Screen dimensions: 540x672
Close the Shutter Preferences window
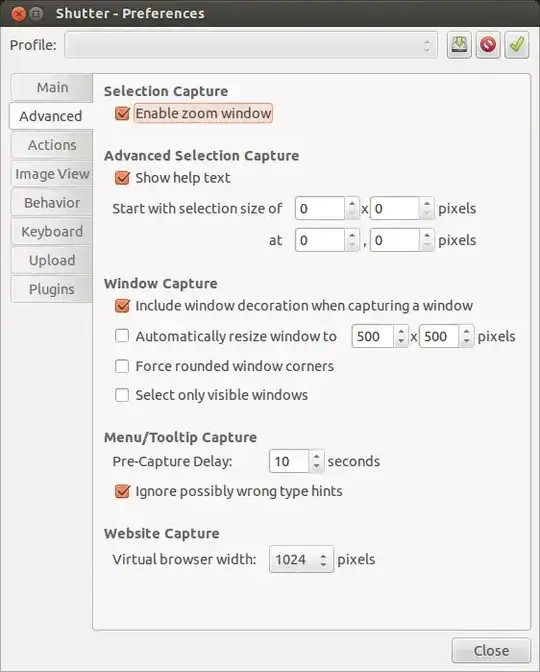[18, 14]
